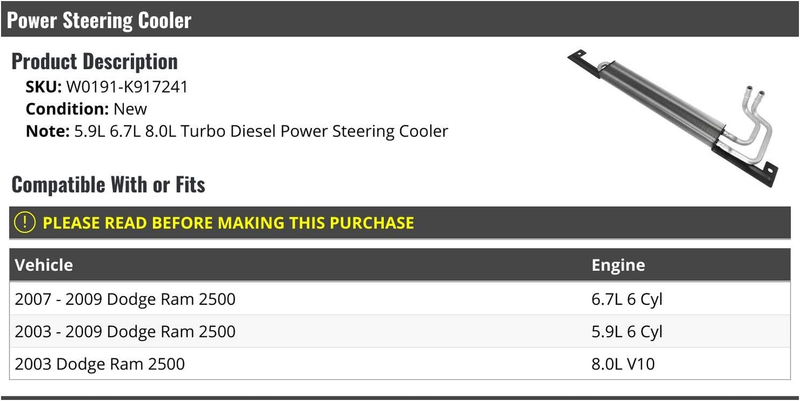Click the Compatible With or Fits heading

coord(108,184)
